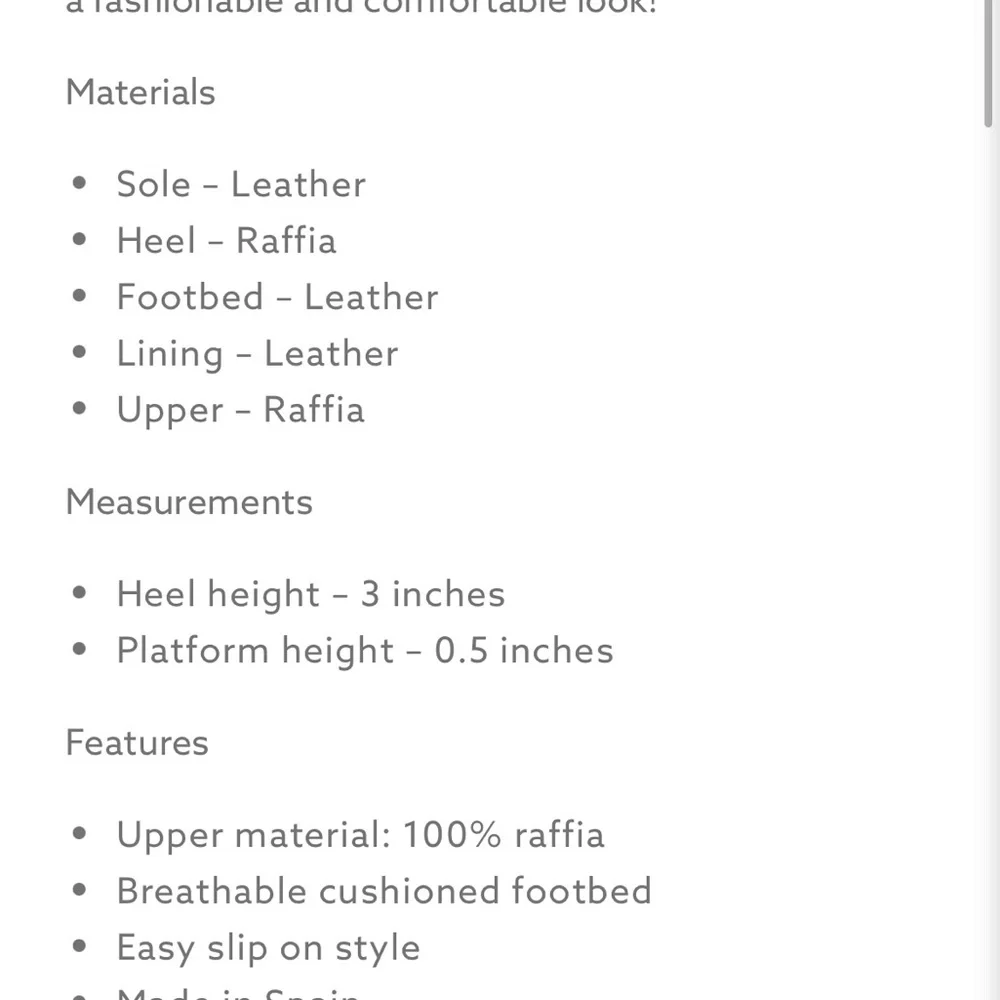This screenshot has height=1000, width=1000.
Task: Click the bullet beside Sole – Leather
Action: (x=80, y=184)
